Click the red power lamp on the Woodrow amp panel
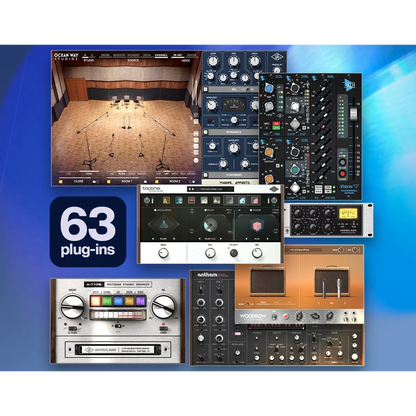This screenshot has height=416, width=416. [286, 316]
